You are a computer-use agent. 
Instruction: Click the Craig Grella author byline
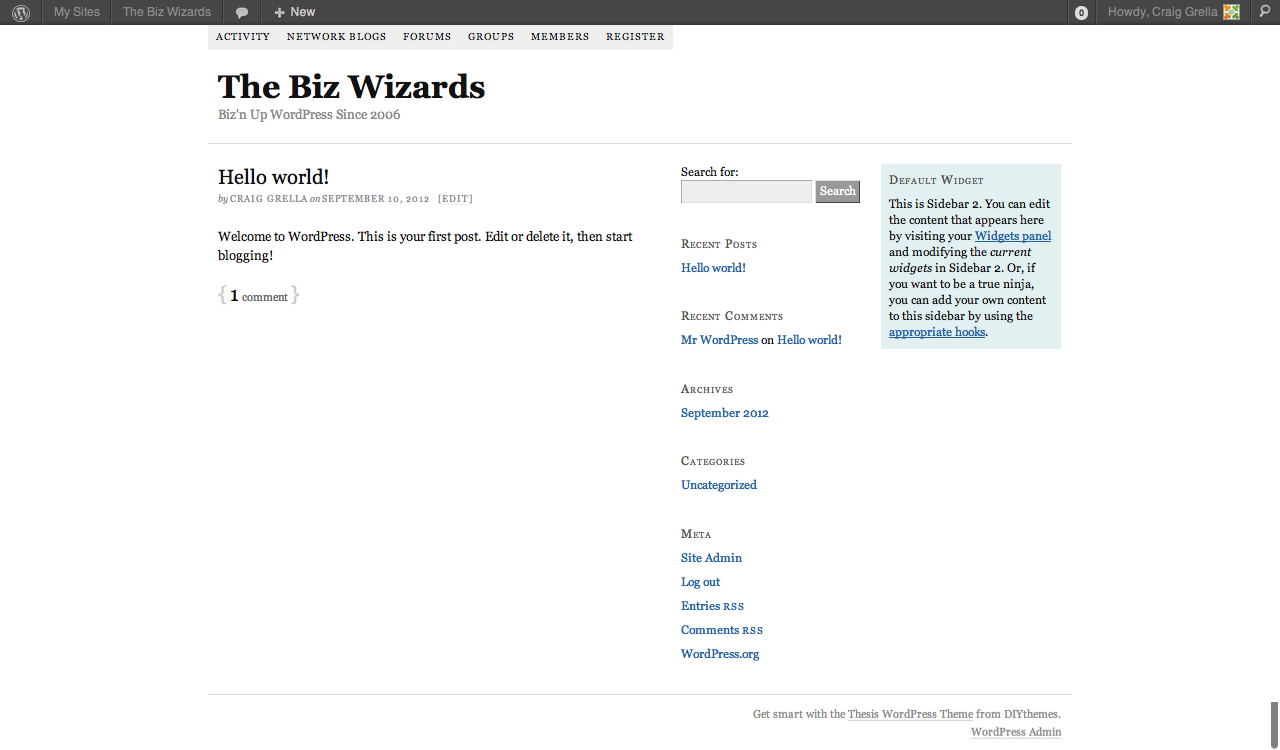pyautogui.click(x=268, y=199)
